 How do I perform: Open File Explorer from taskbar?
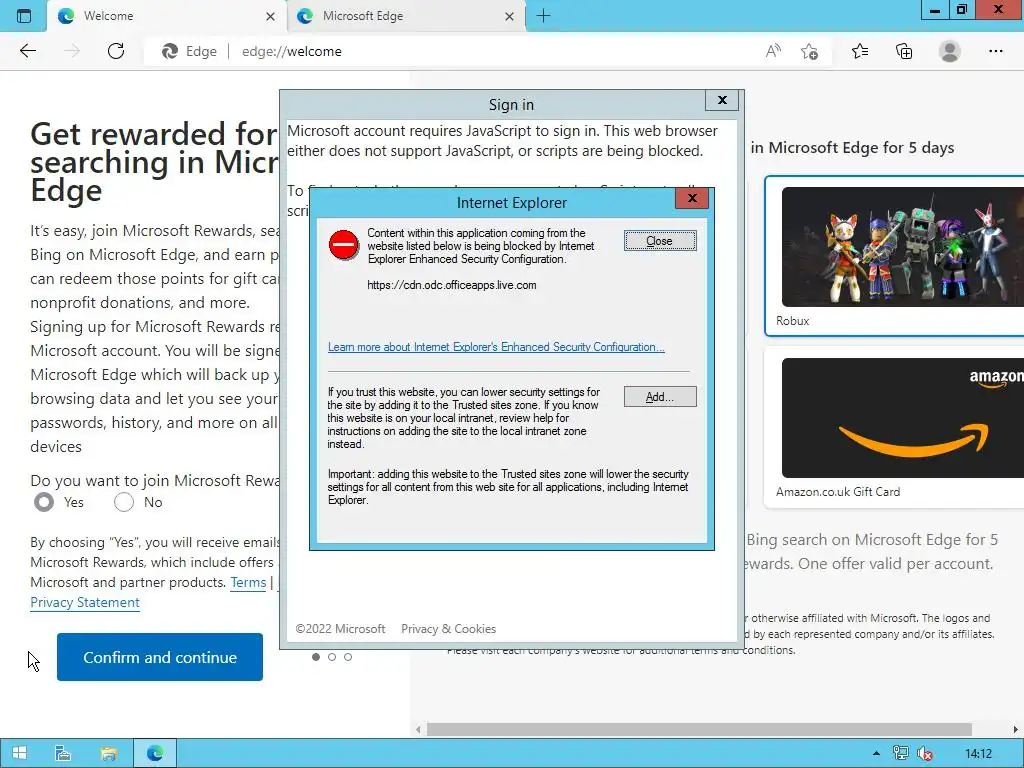(x=108, y=753)
